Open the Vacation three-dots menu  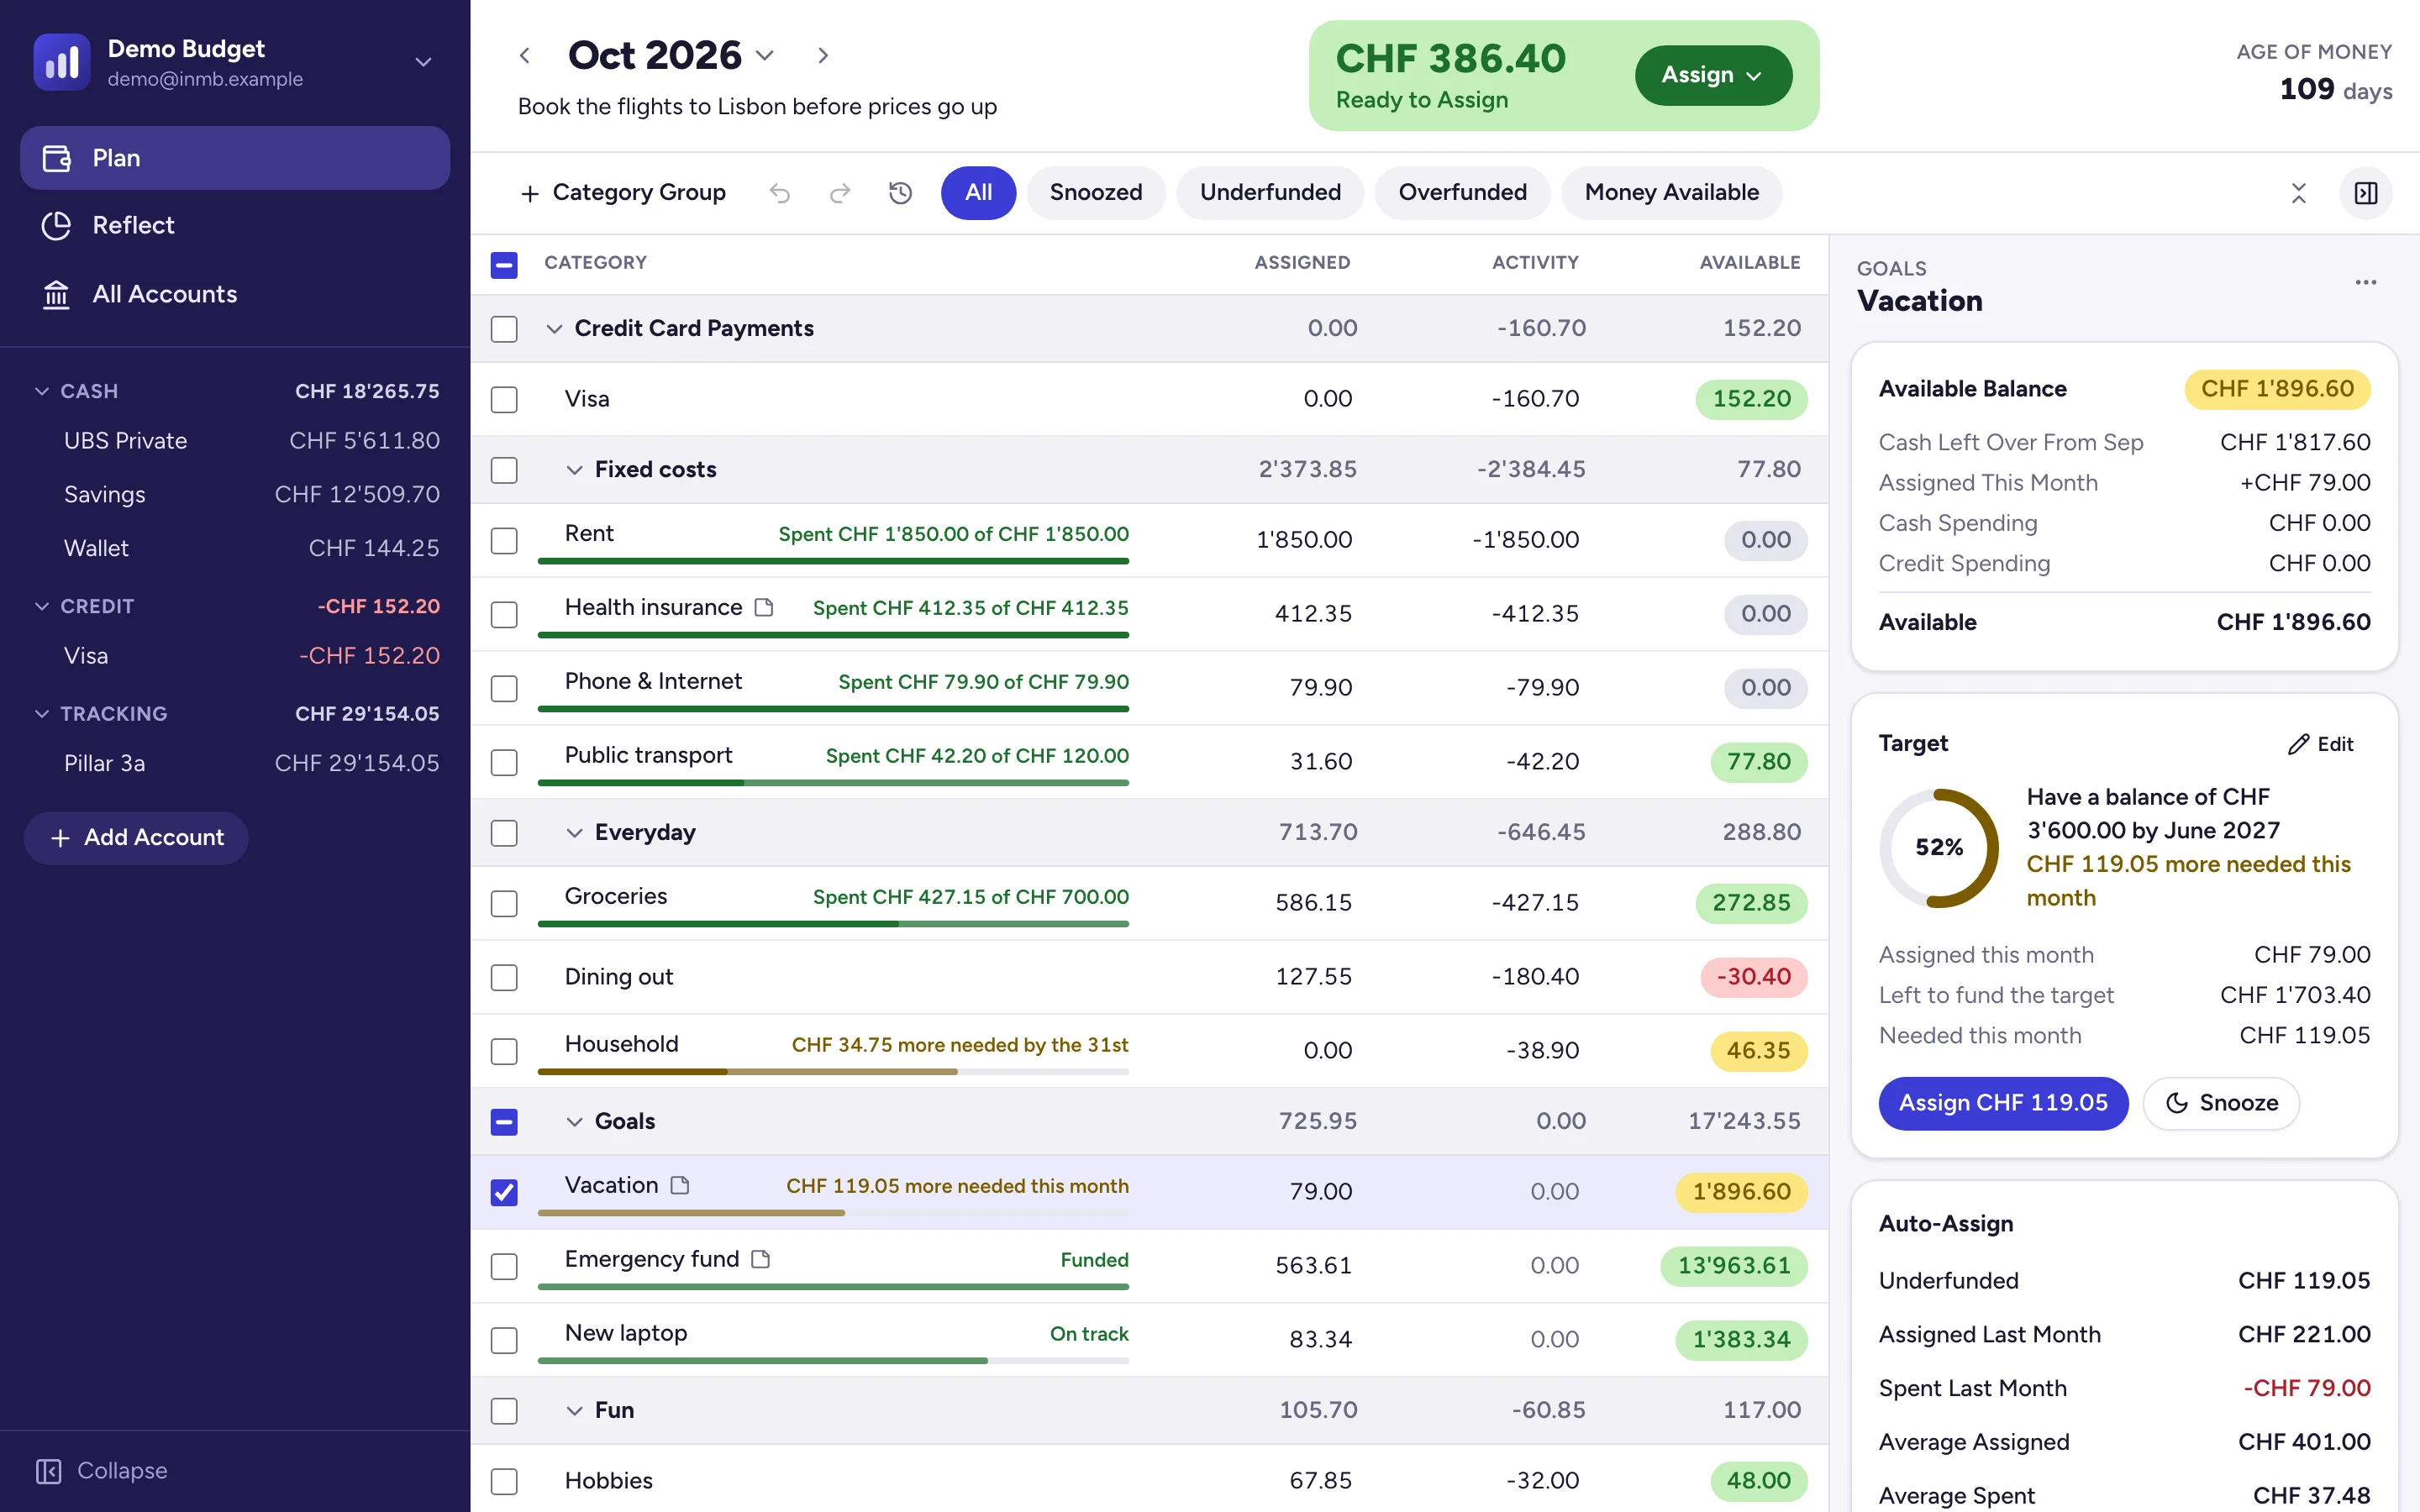pos(2365,283)
